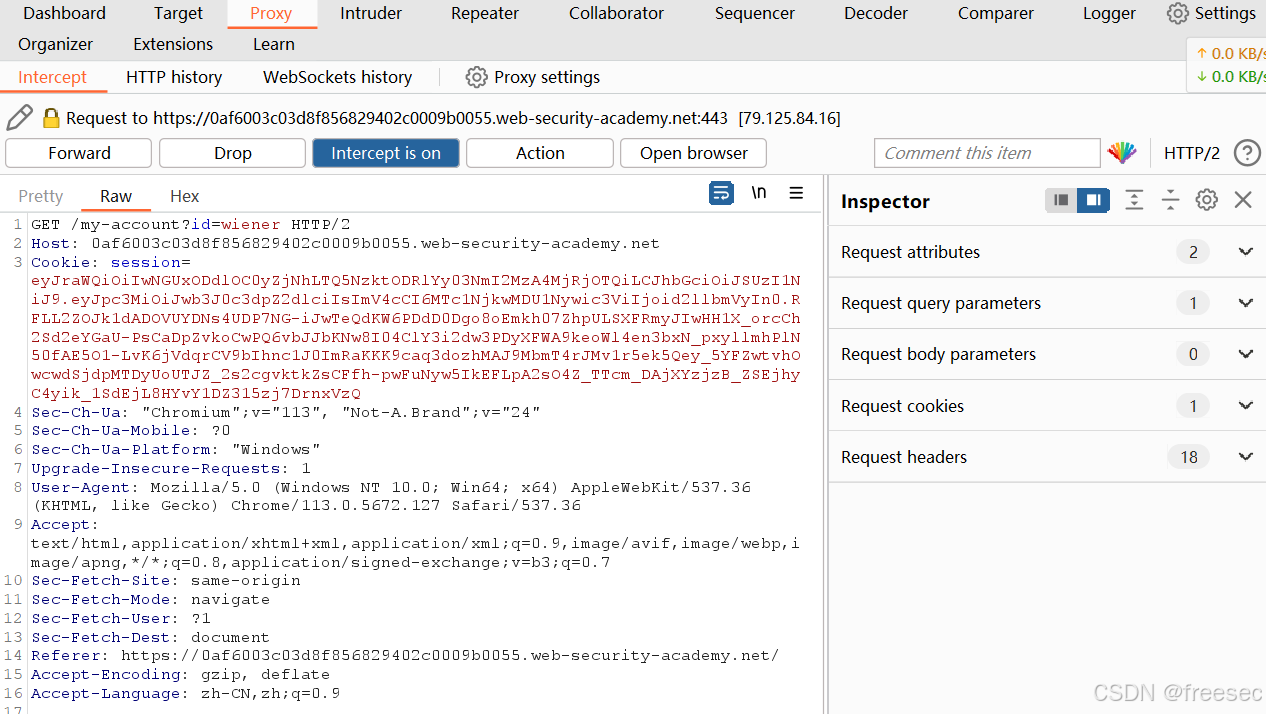Viewport: 1266px width, 714px height.
Task: Click the Host header line
Action: (345, 243)
